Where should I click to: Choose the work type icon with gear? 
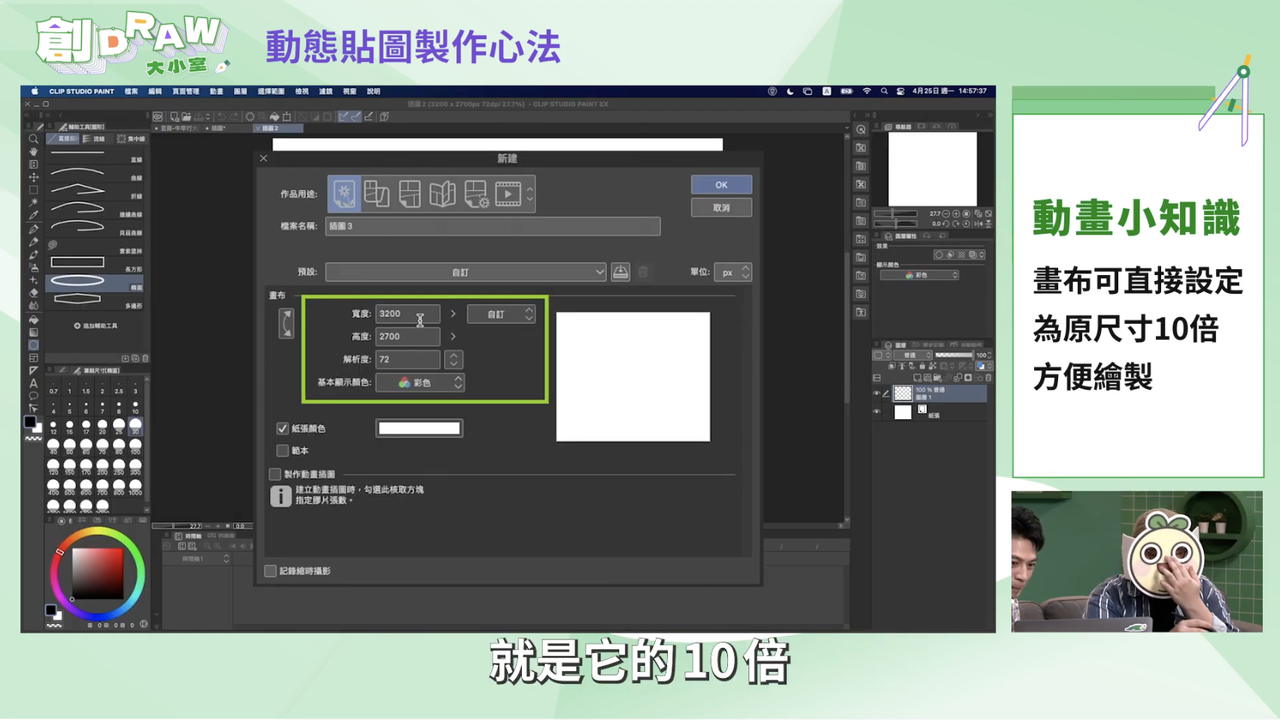tap(475, 193)
